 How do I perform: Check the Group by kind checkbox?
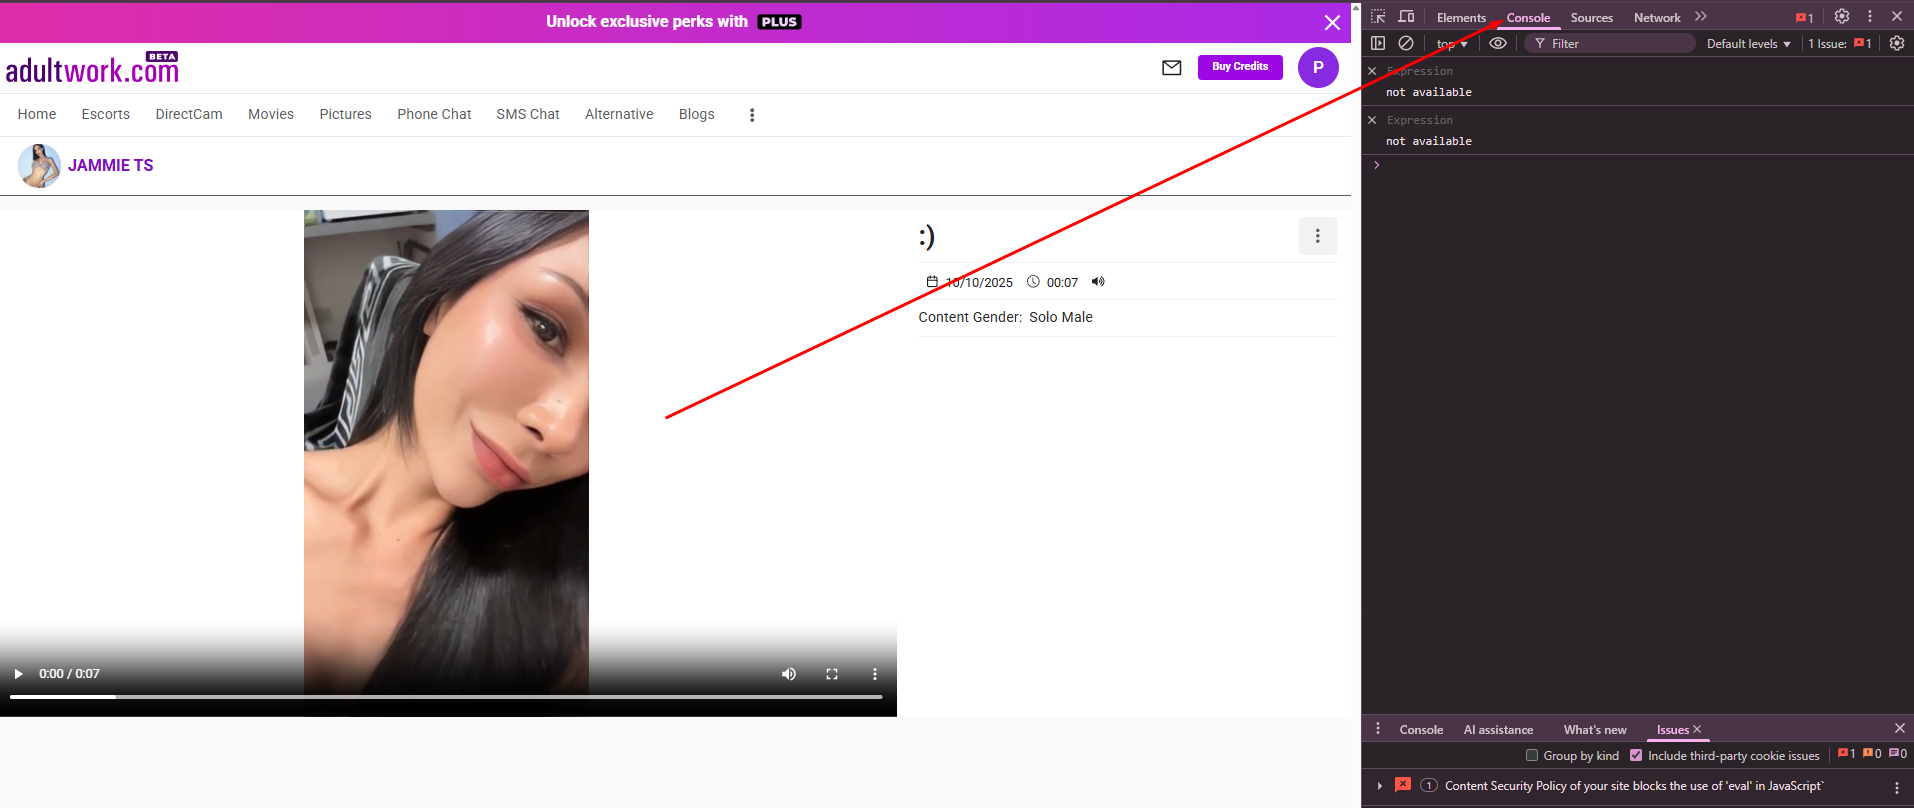(1531, 755)
